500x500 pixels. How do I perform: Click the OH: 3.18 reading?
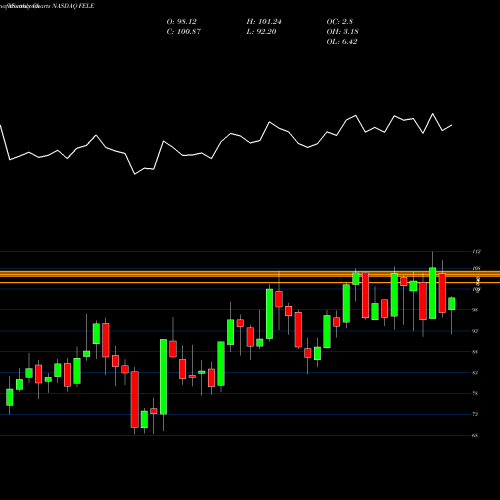(342, 32)
